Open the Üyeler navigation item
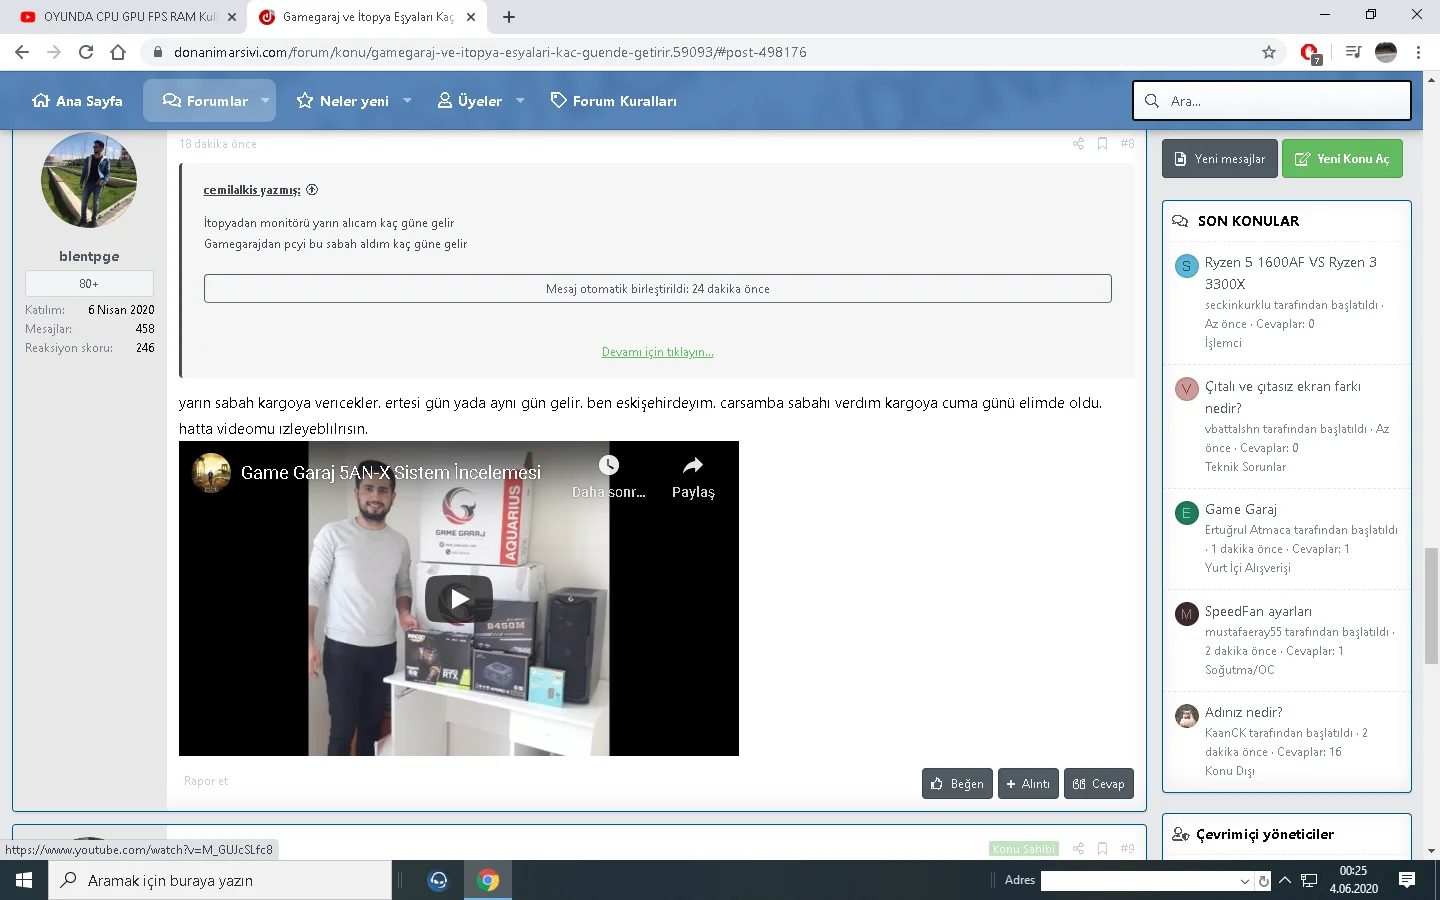Image resolution: width=1440 pixels, height=900 pixels. (x=470, y=101)
